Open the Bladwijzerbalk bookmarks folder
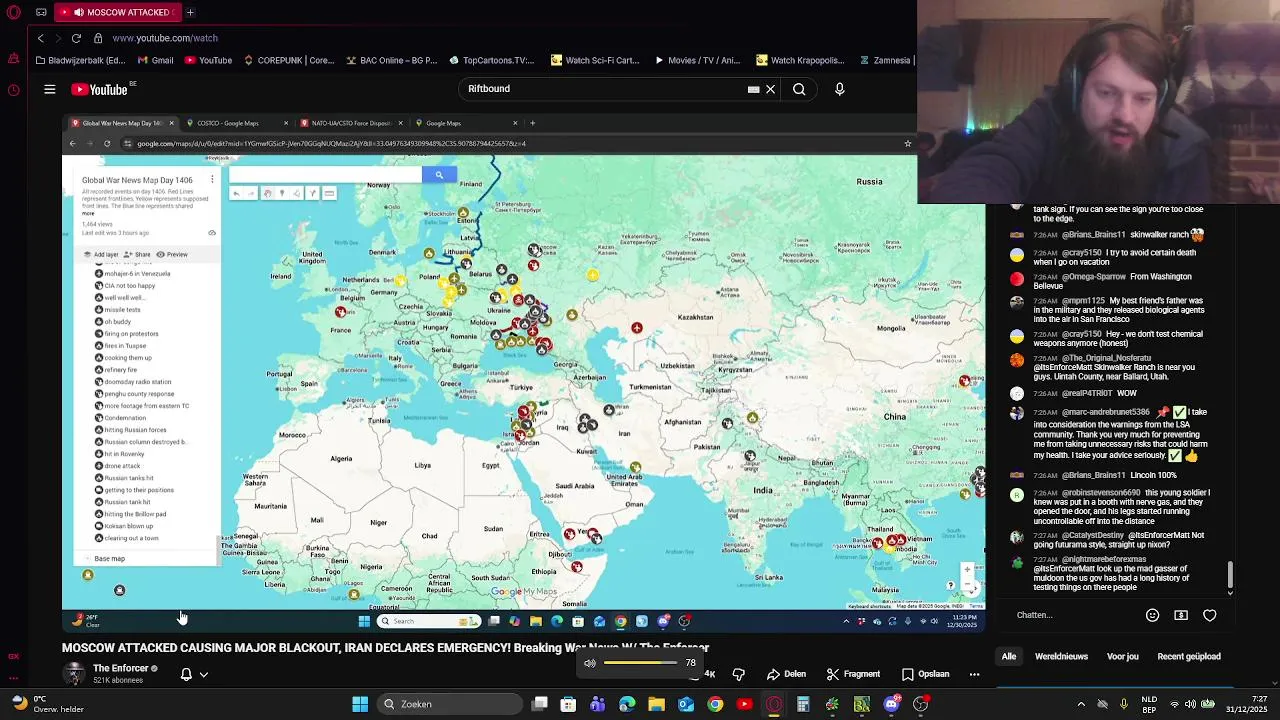 (x=79, y=60)
